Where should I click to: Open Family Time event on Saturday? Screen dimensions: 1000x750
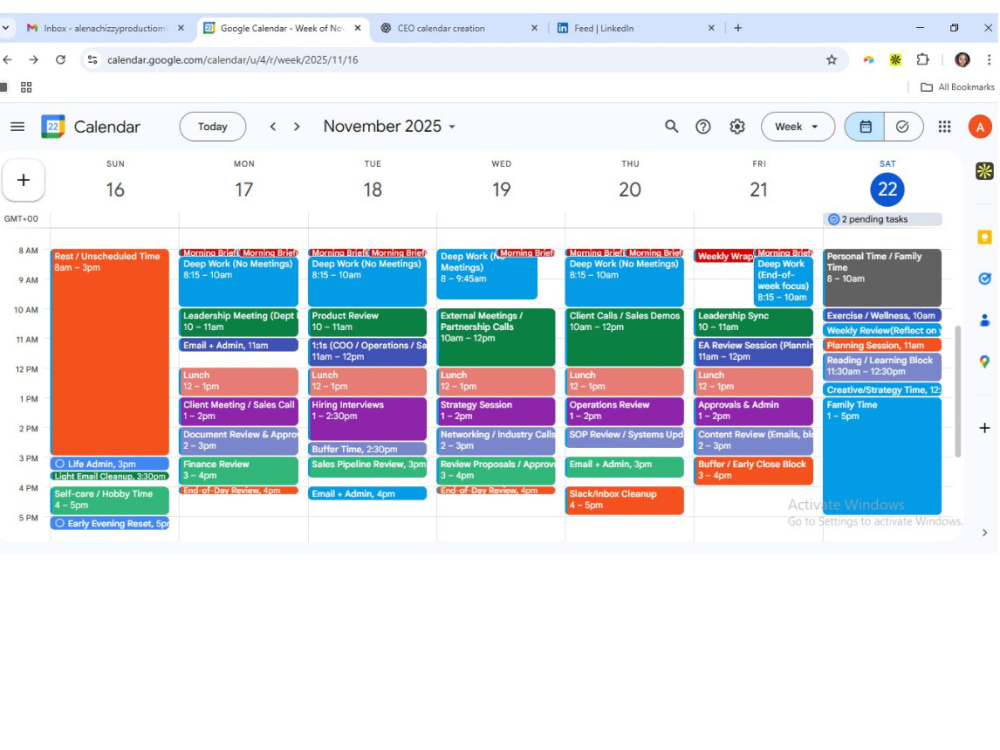(x=882, y=456)
